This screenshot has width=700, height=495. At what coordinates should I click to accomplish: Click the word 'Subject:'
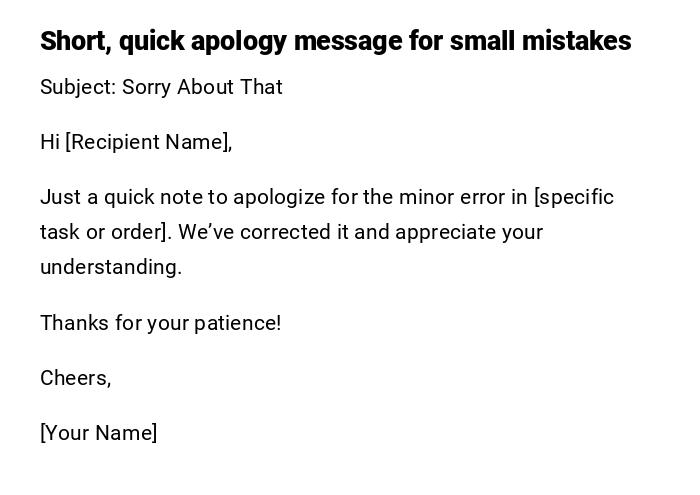(78, 87)
